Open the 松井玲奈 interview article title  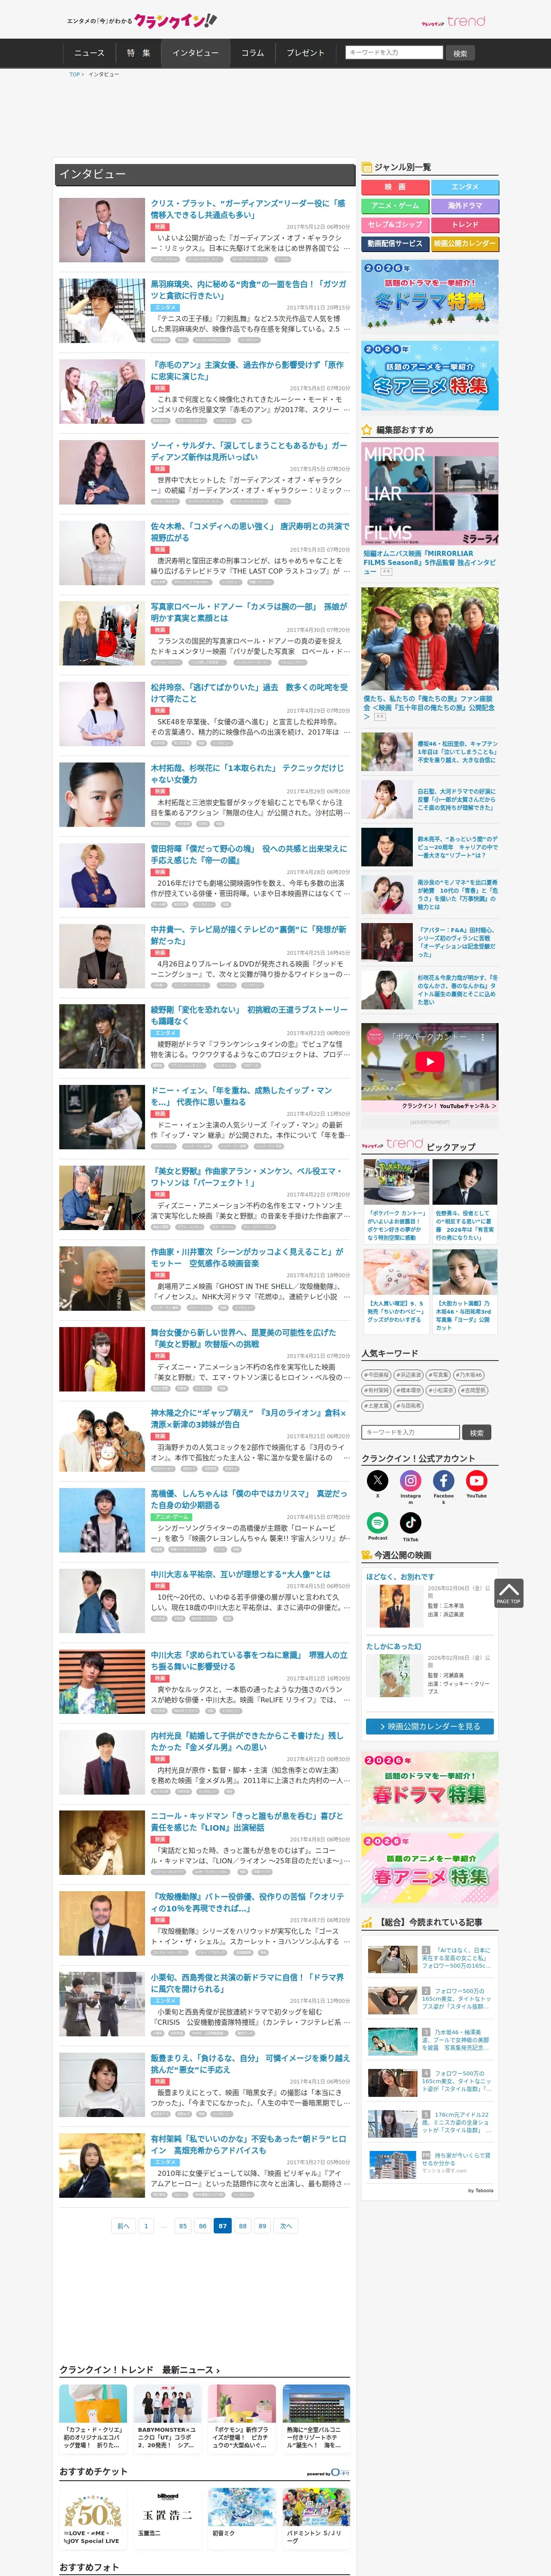(249, 693)
